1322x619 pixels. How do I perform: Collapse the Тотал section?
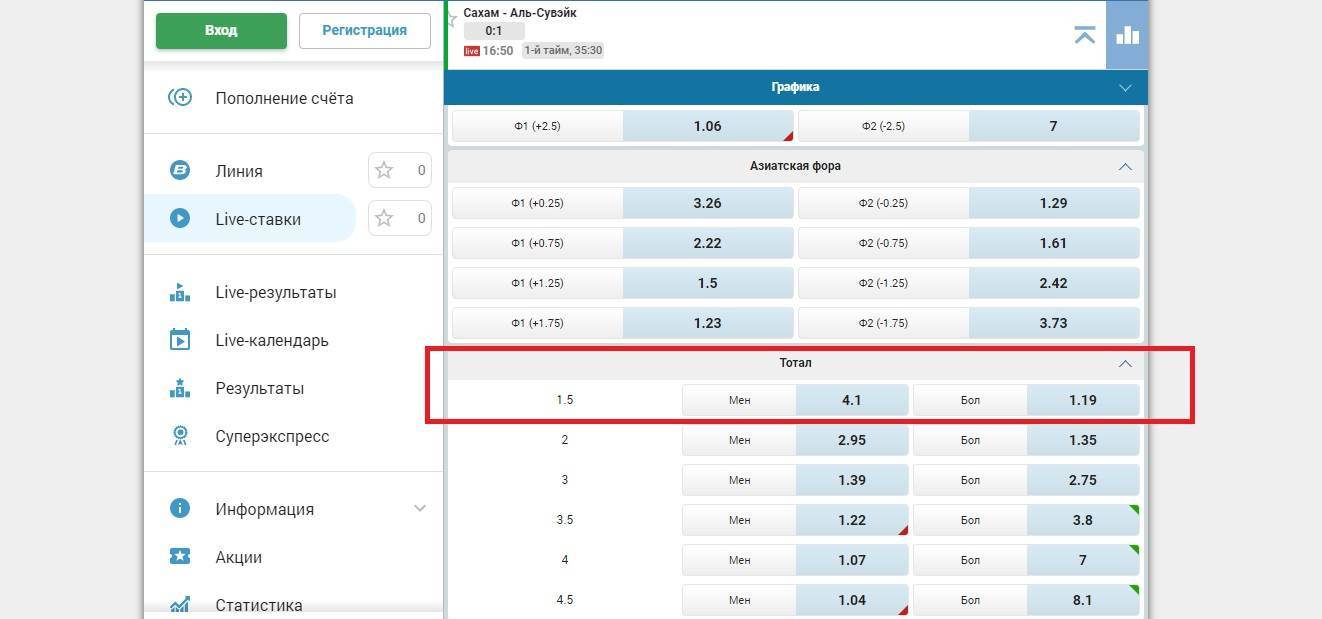tap(1125, 363)
